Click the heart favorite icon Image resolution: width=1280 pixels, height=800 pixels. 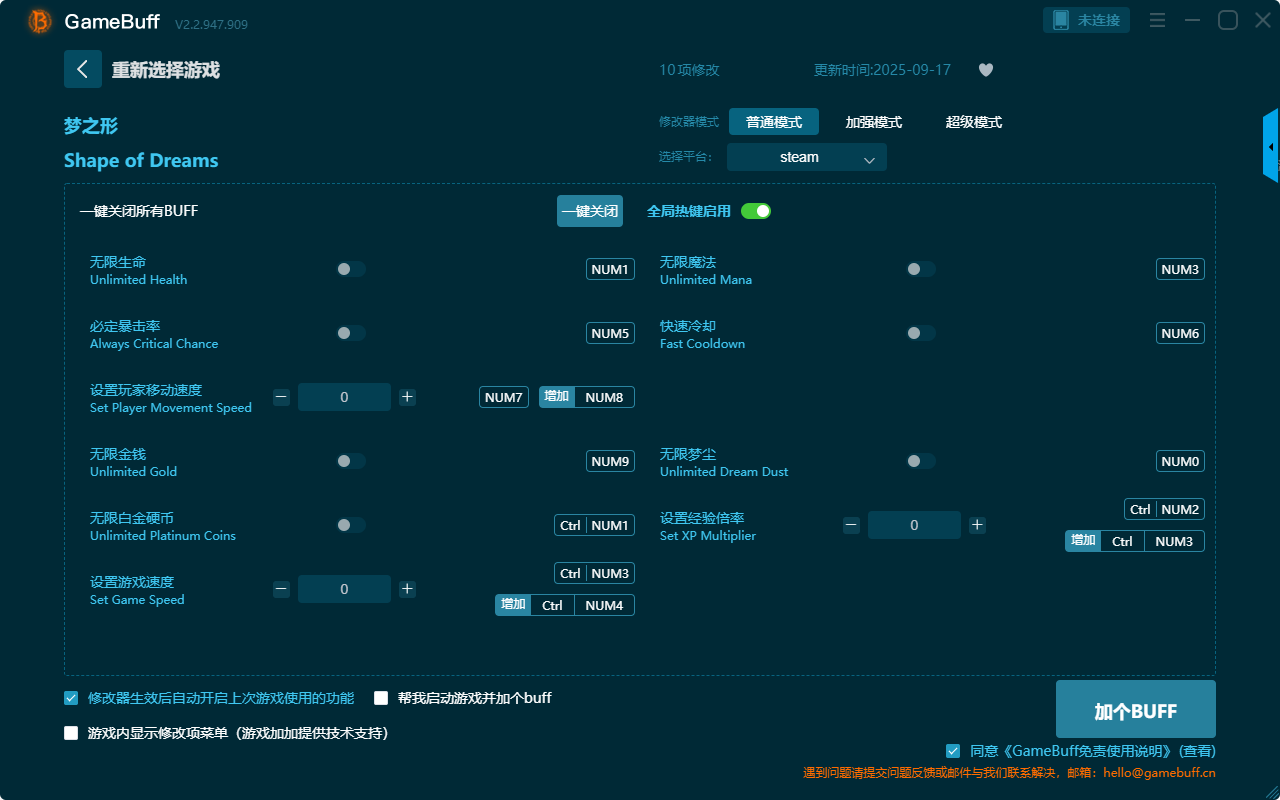[x=986, y=70]
